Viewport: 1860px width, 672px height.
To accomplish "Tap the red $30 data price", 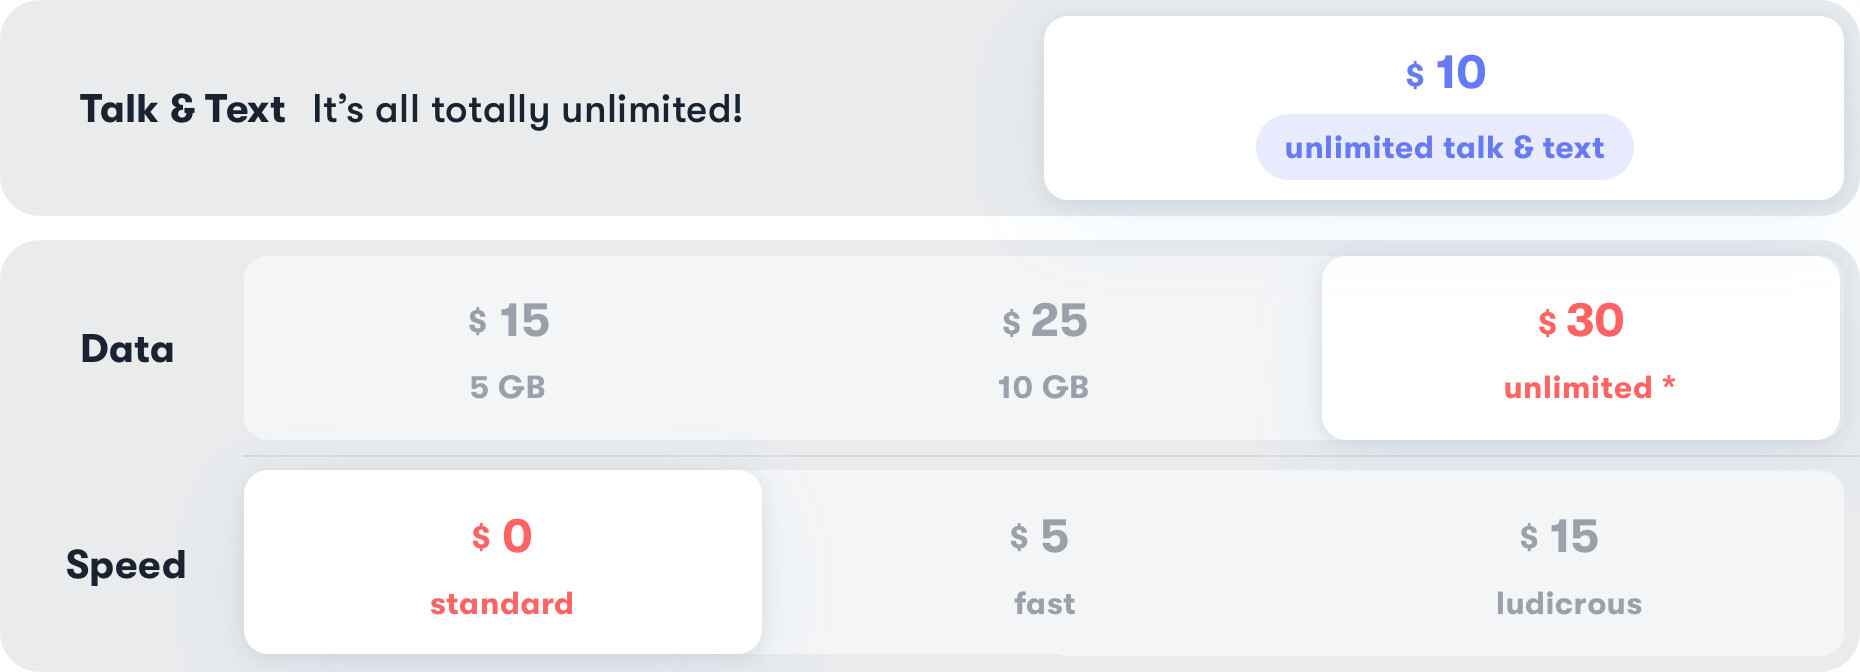I will tap(1580, 321).
